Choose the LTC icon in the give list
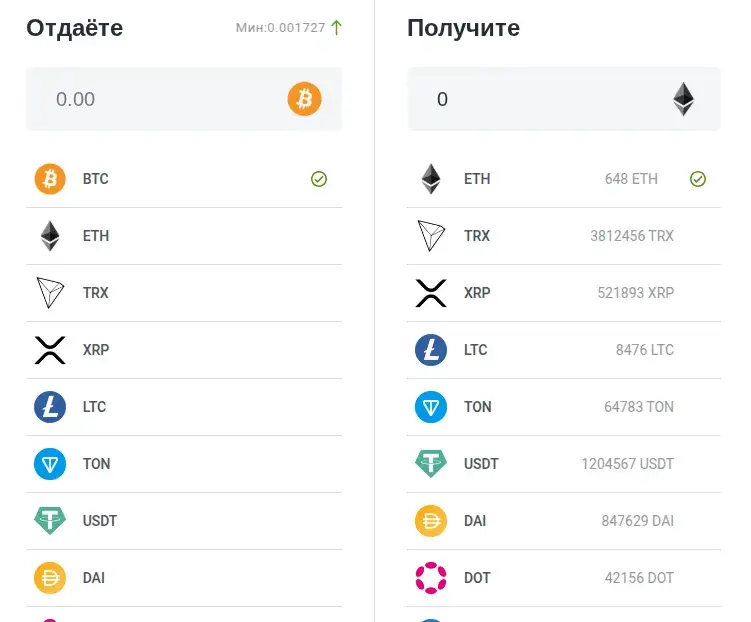The width and height of the screenshot is (751, 622). (50, 407)
